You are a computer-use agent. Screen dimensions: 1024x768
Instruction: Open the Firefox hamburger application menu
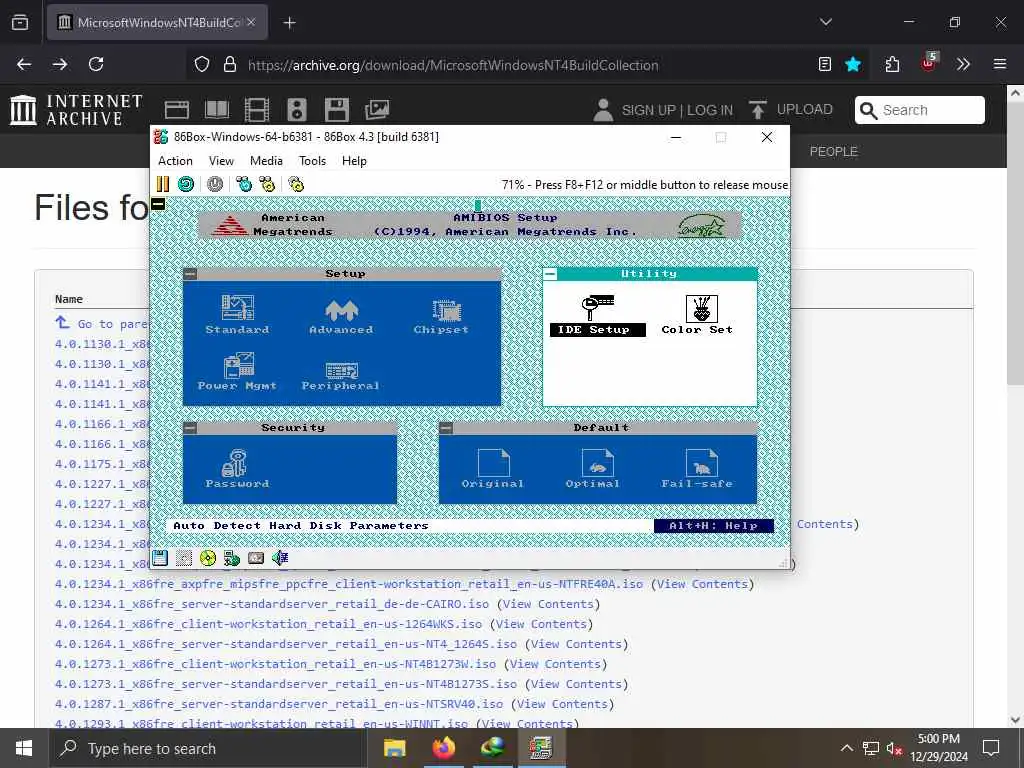[999, 65]
